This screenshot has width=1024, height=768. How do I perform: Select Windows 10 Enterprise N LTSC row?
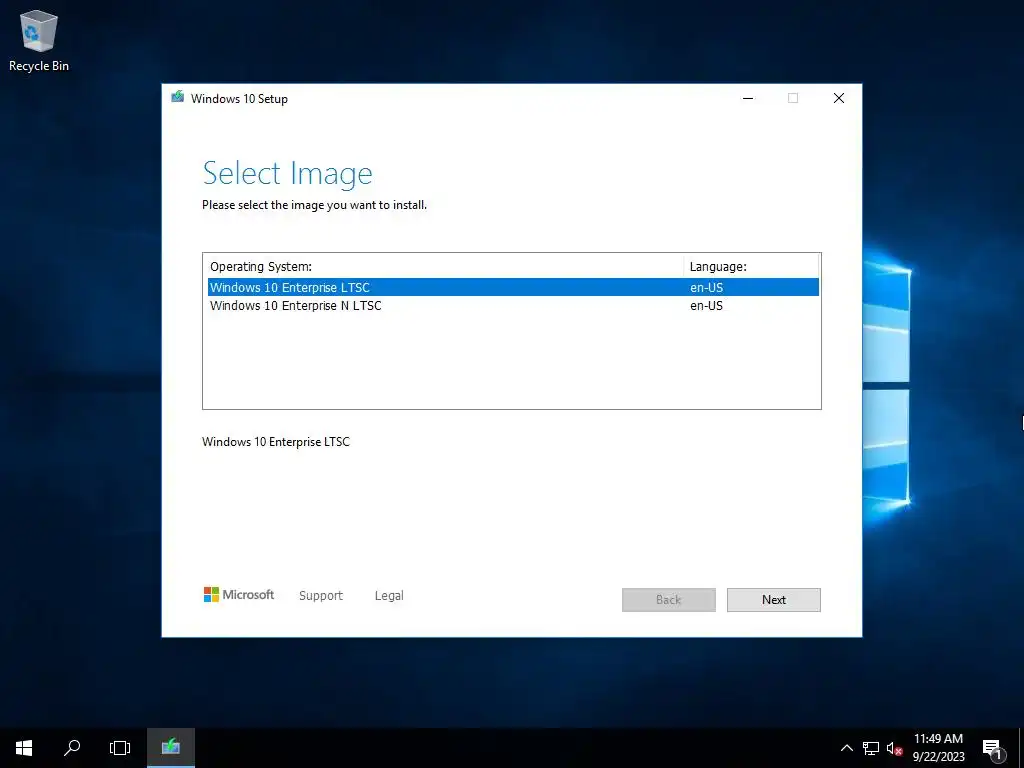click(513, 306)
